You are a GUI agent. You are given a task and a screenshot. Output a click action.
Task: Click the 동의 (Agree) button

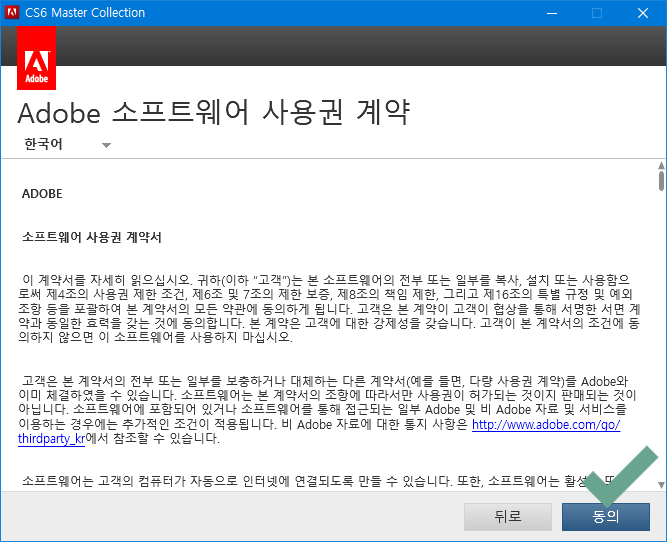pyautogui.click(x=606, y=517)
